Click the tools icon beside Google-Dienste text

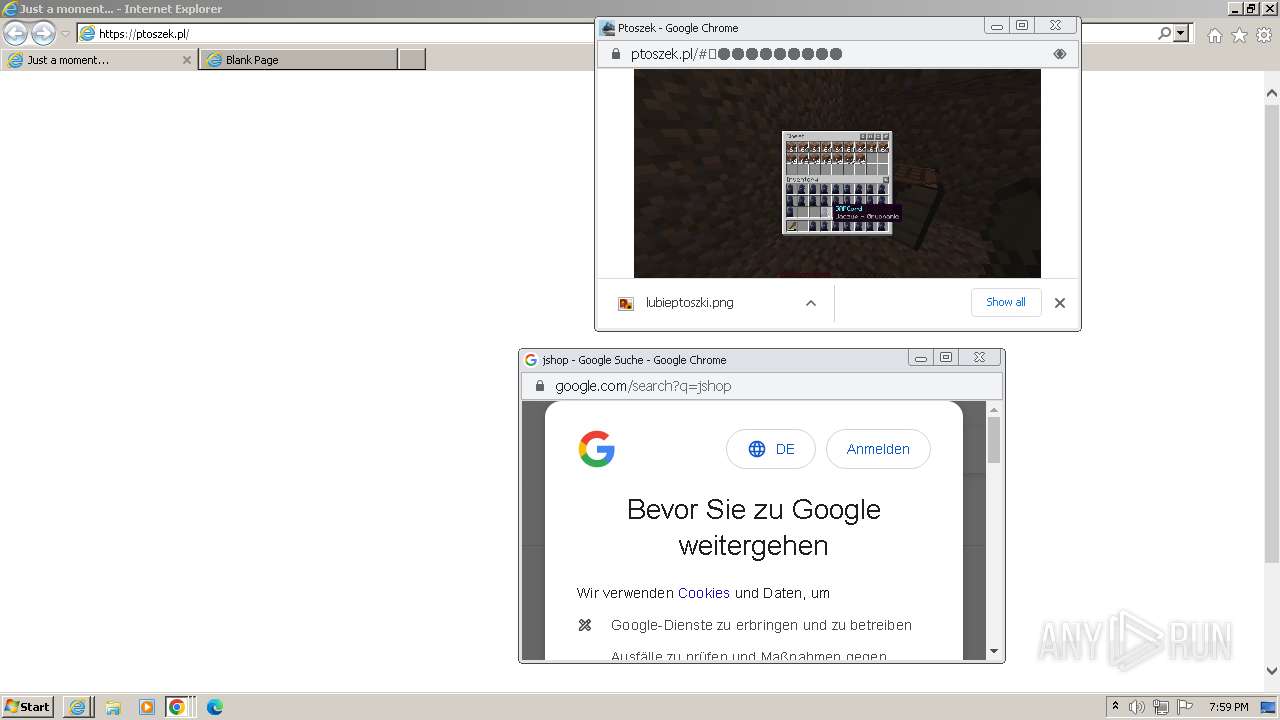[585, 625]
